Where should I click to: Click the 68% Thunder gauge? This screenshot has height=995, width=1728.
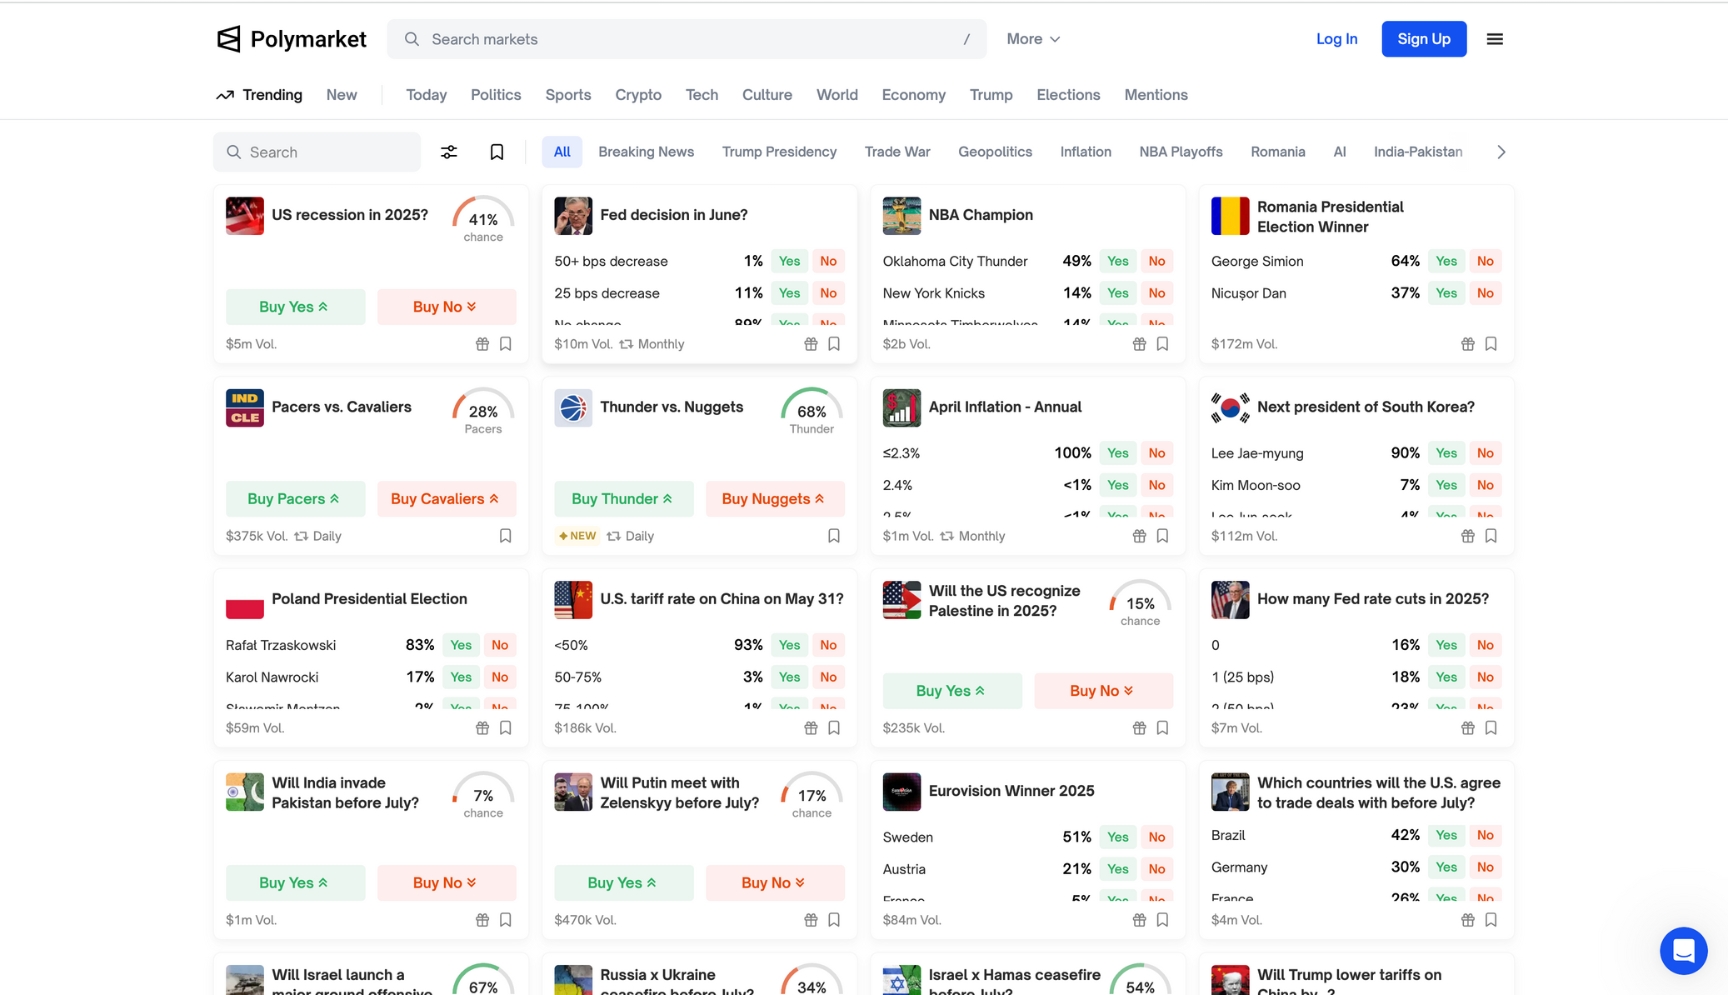[x=812, y=412]
